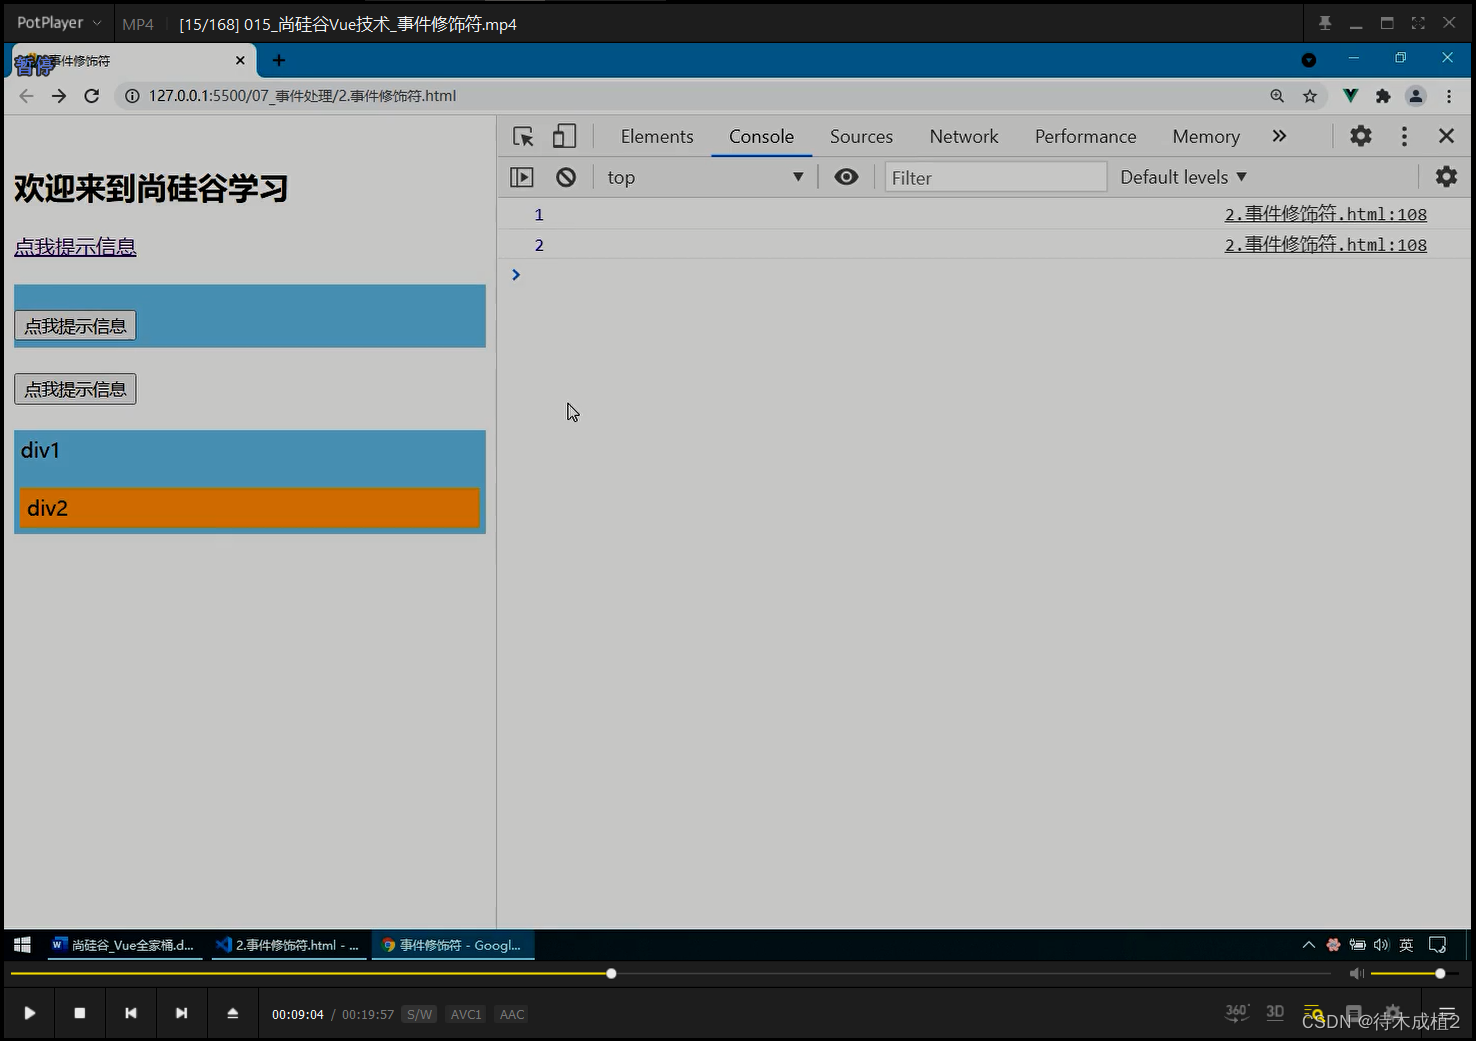This screenshot has width=1476, height=1041.
Task: Stop the video playback
Action: (80, 1013)
